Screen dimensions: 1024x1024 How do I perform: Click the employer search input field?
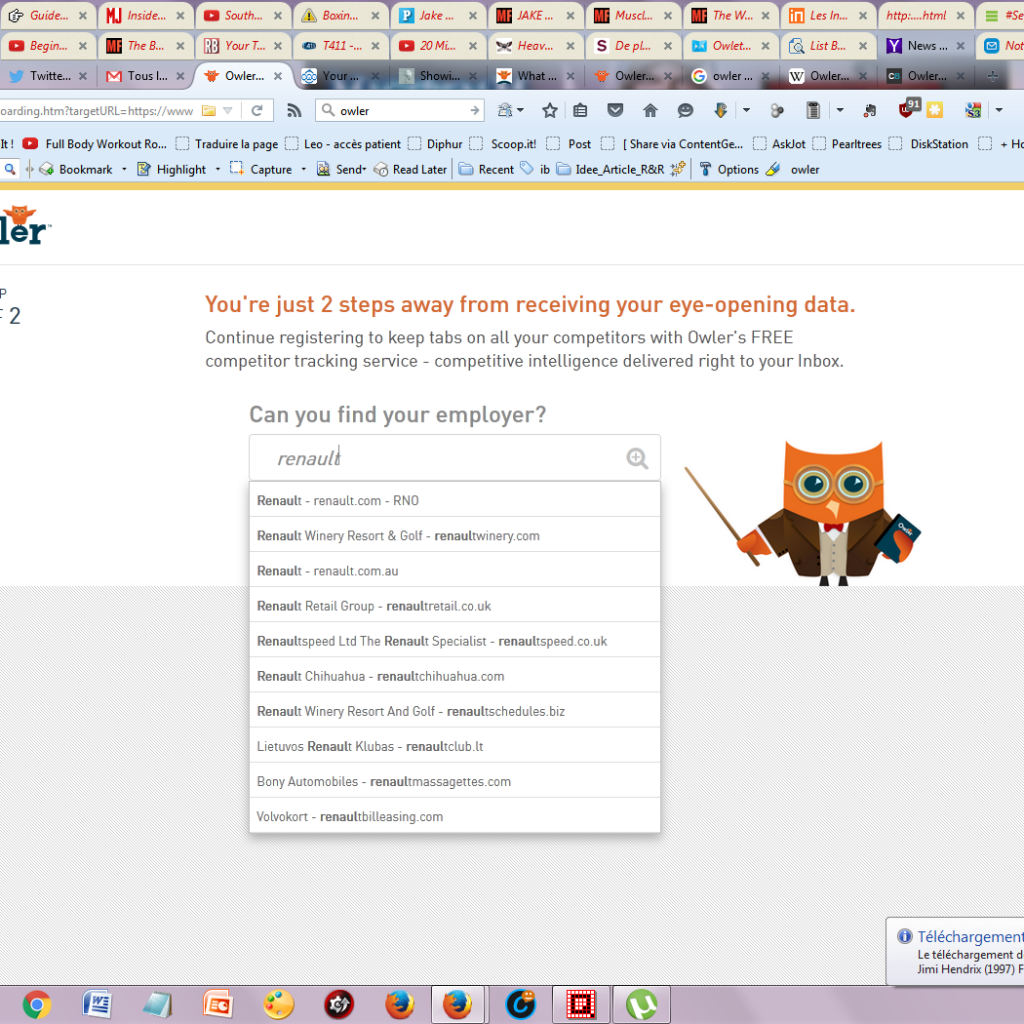click(x=455, y=458)
